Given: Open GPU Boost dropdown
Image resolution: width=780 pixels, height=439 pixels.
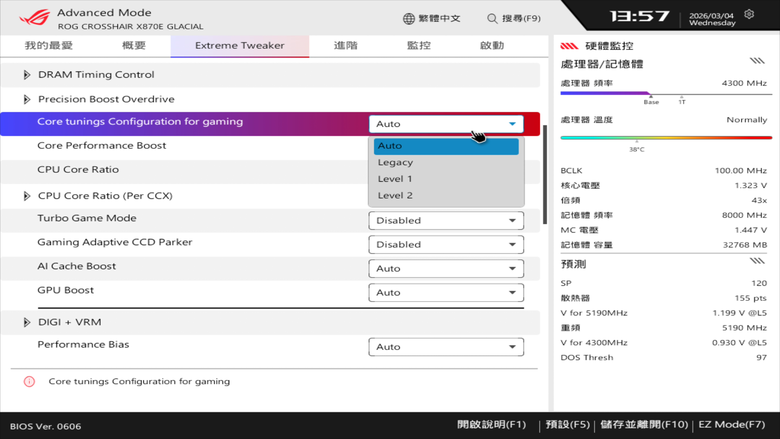Looking at the screenshot, I should click(446, 292).
